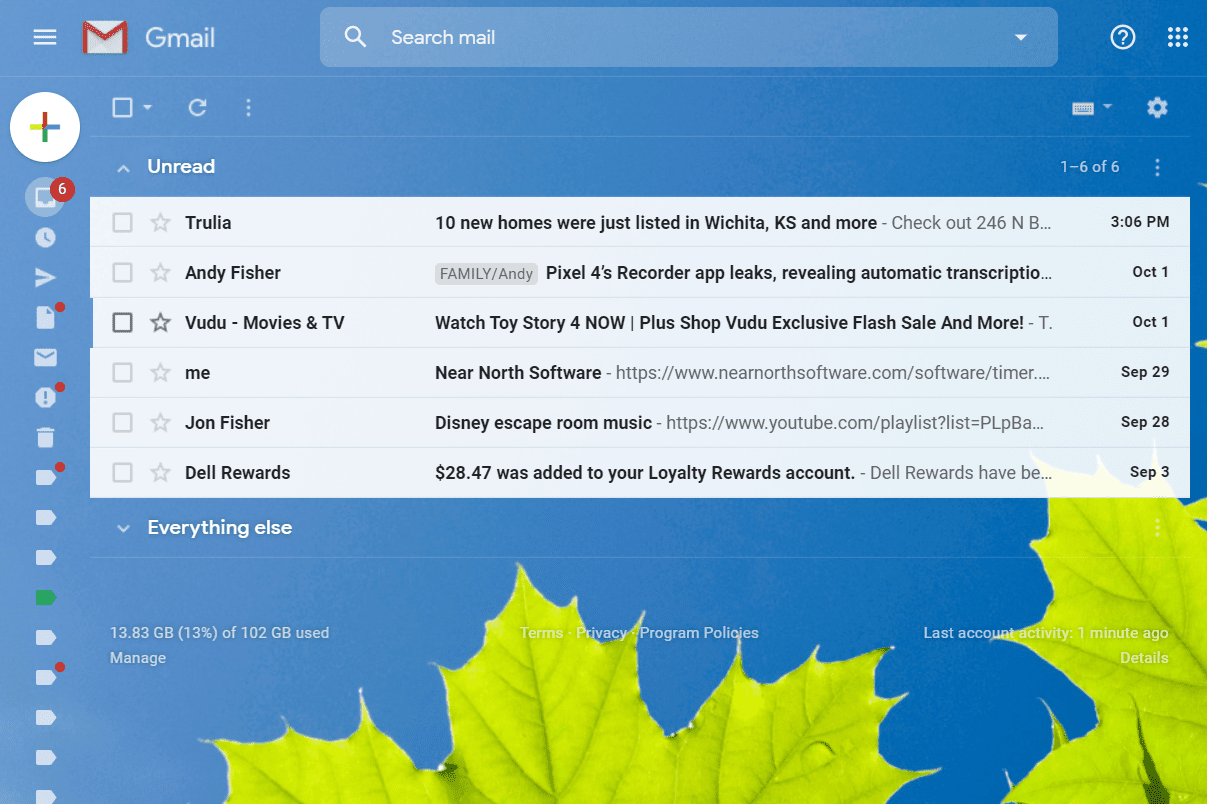The width and height of the screenshot is (1207, 804).
Task: Collapse the Unread section
Action: coord(123,168)
